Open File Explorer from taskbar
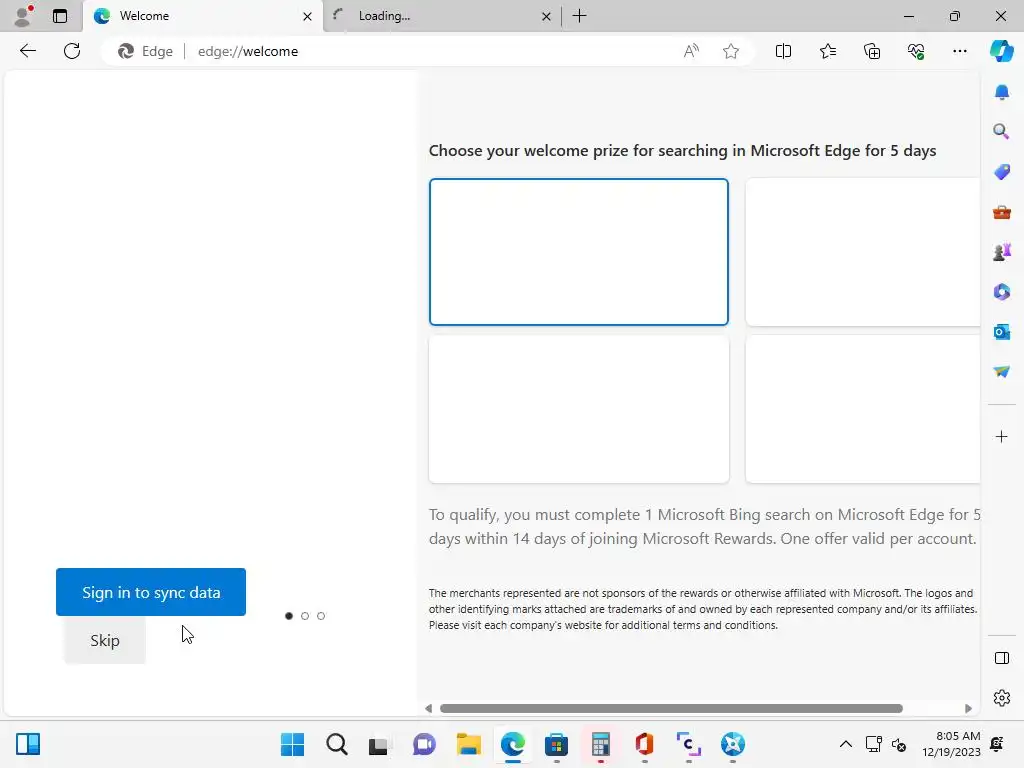Viewport: 1024px width, 768px height. coord(468,744)
